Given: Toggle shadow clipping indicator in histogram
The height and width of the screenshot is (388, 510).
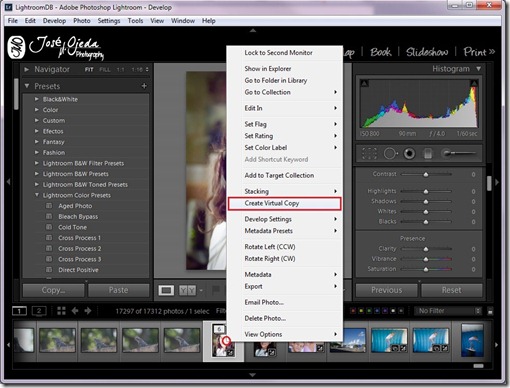Looking at the screenshot, I should (x=364, y=83).
